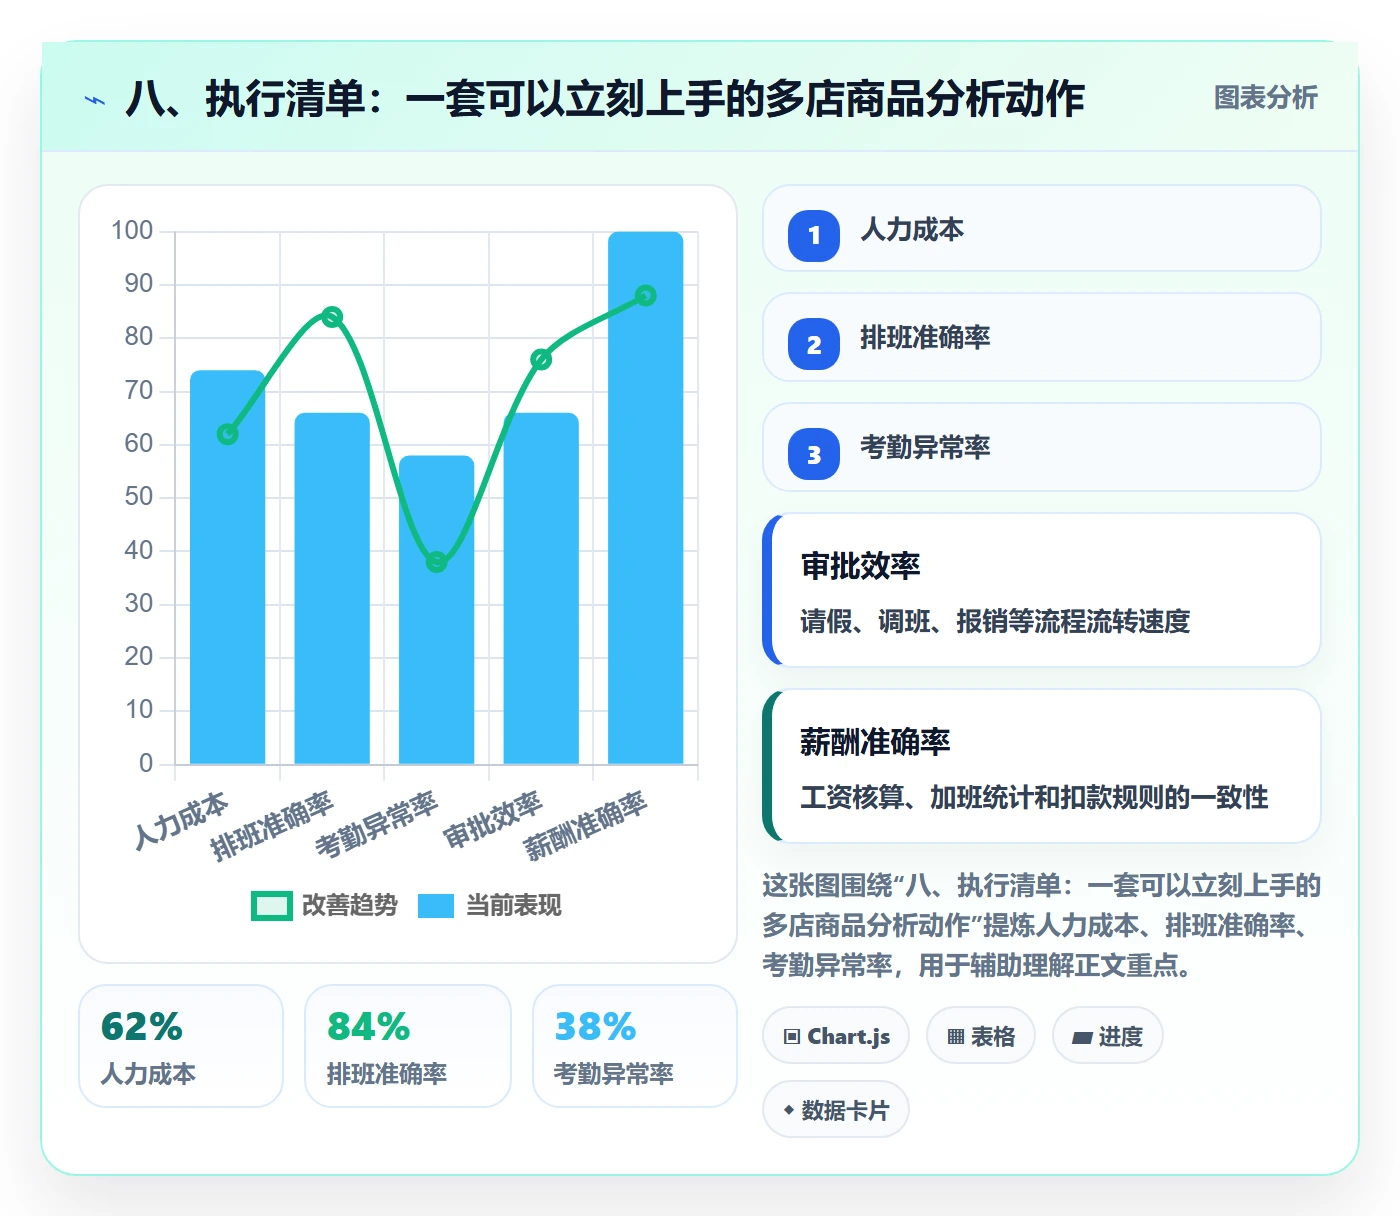The height and width of the screenshot is (1216, 1400).
Task: Toggle the 当前表现 legend swatch
Action: (436, 906)
